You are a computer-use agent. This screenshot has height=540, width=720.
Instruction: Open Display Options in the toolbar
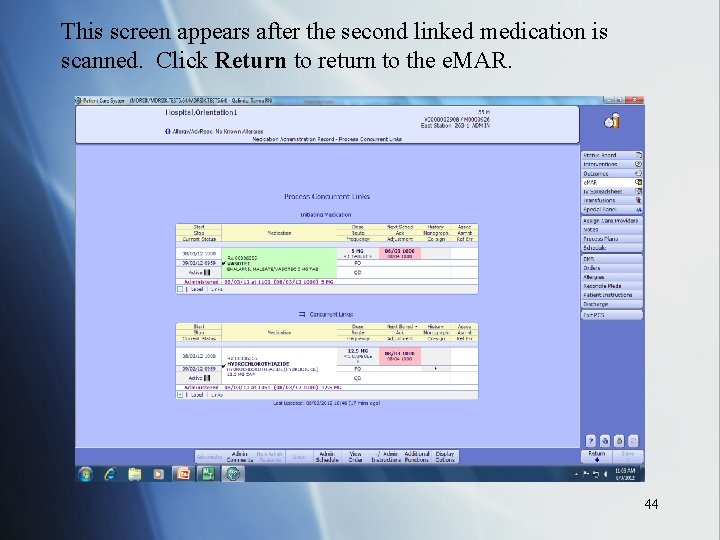pos(444,456)
